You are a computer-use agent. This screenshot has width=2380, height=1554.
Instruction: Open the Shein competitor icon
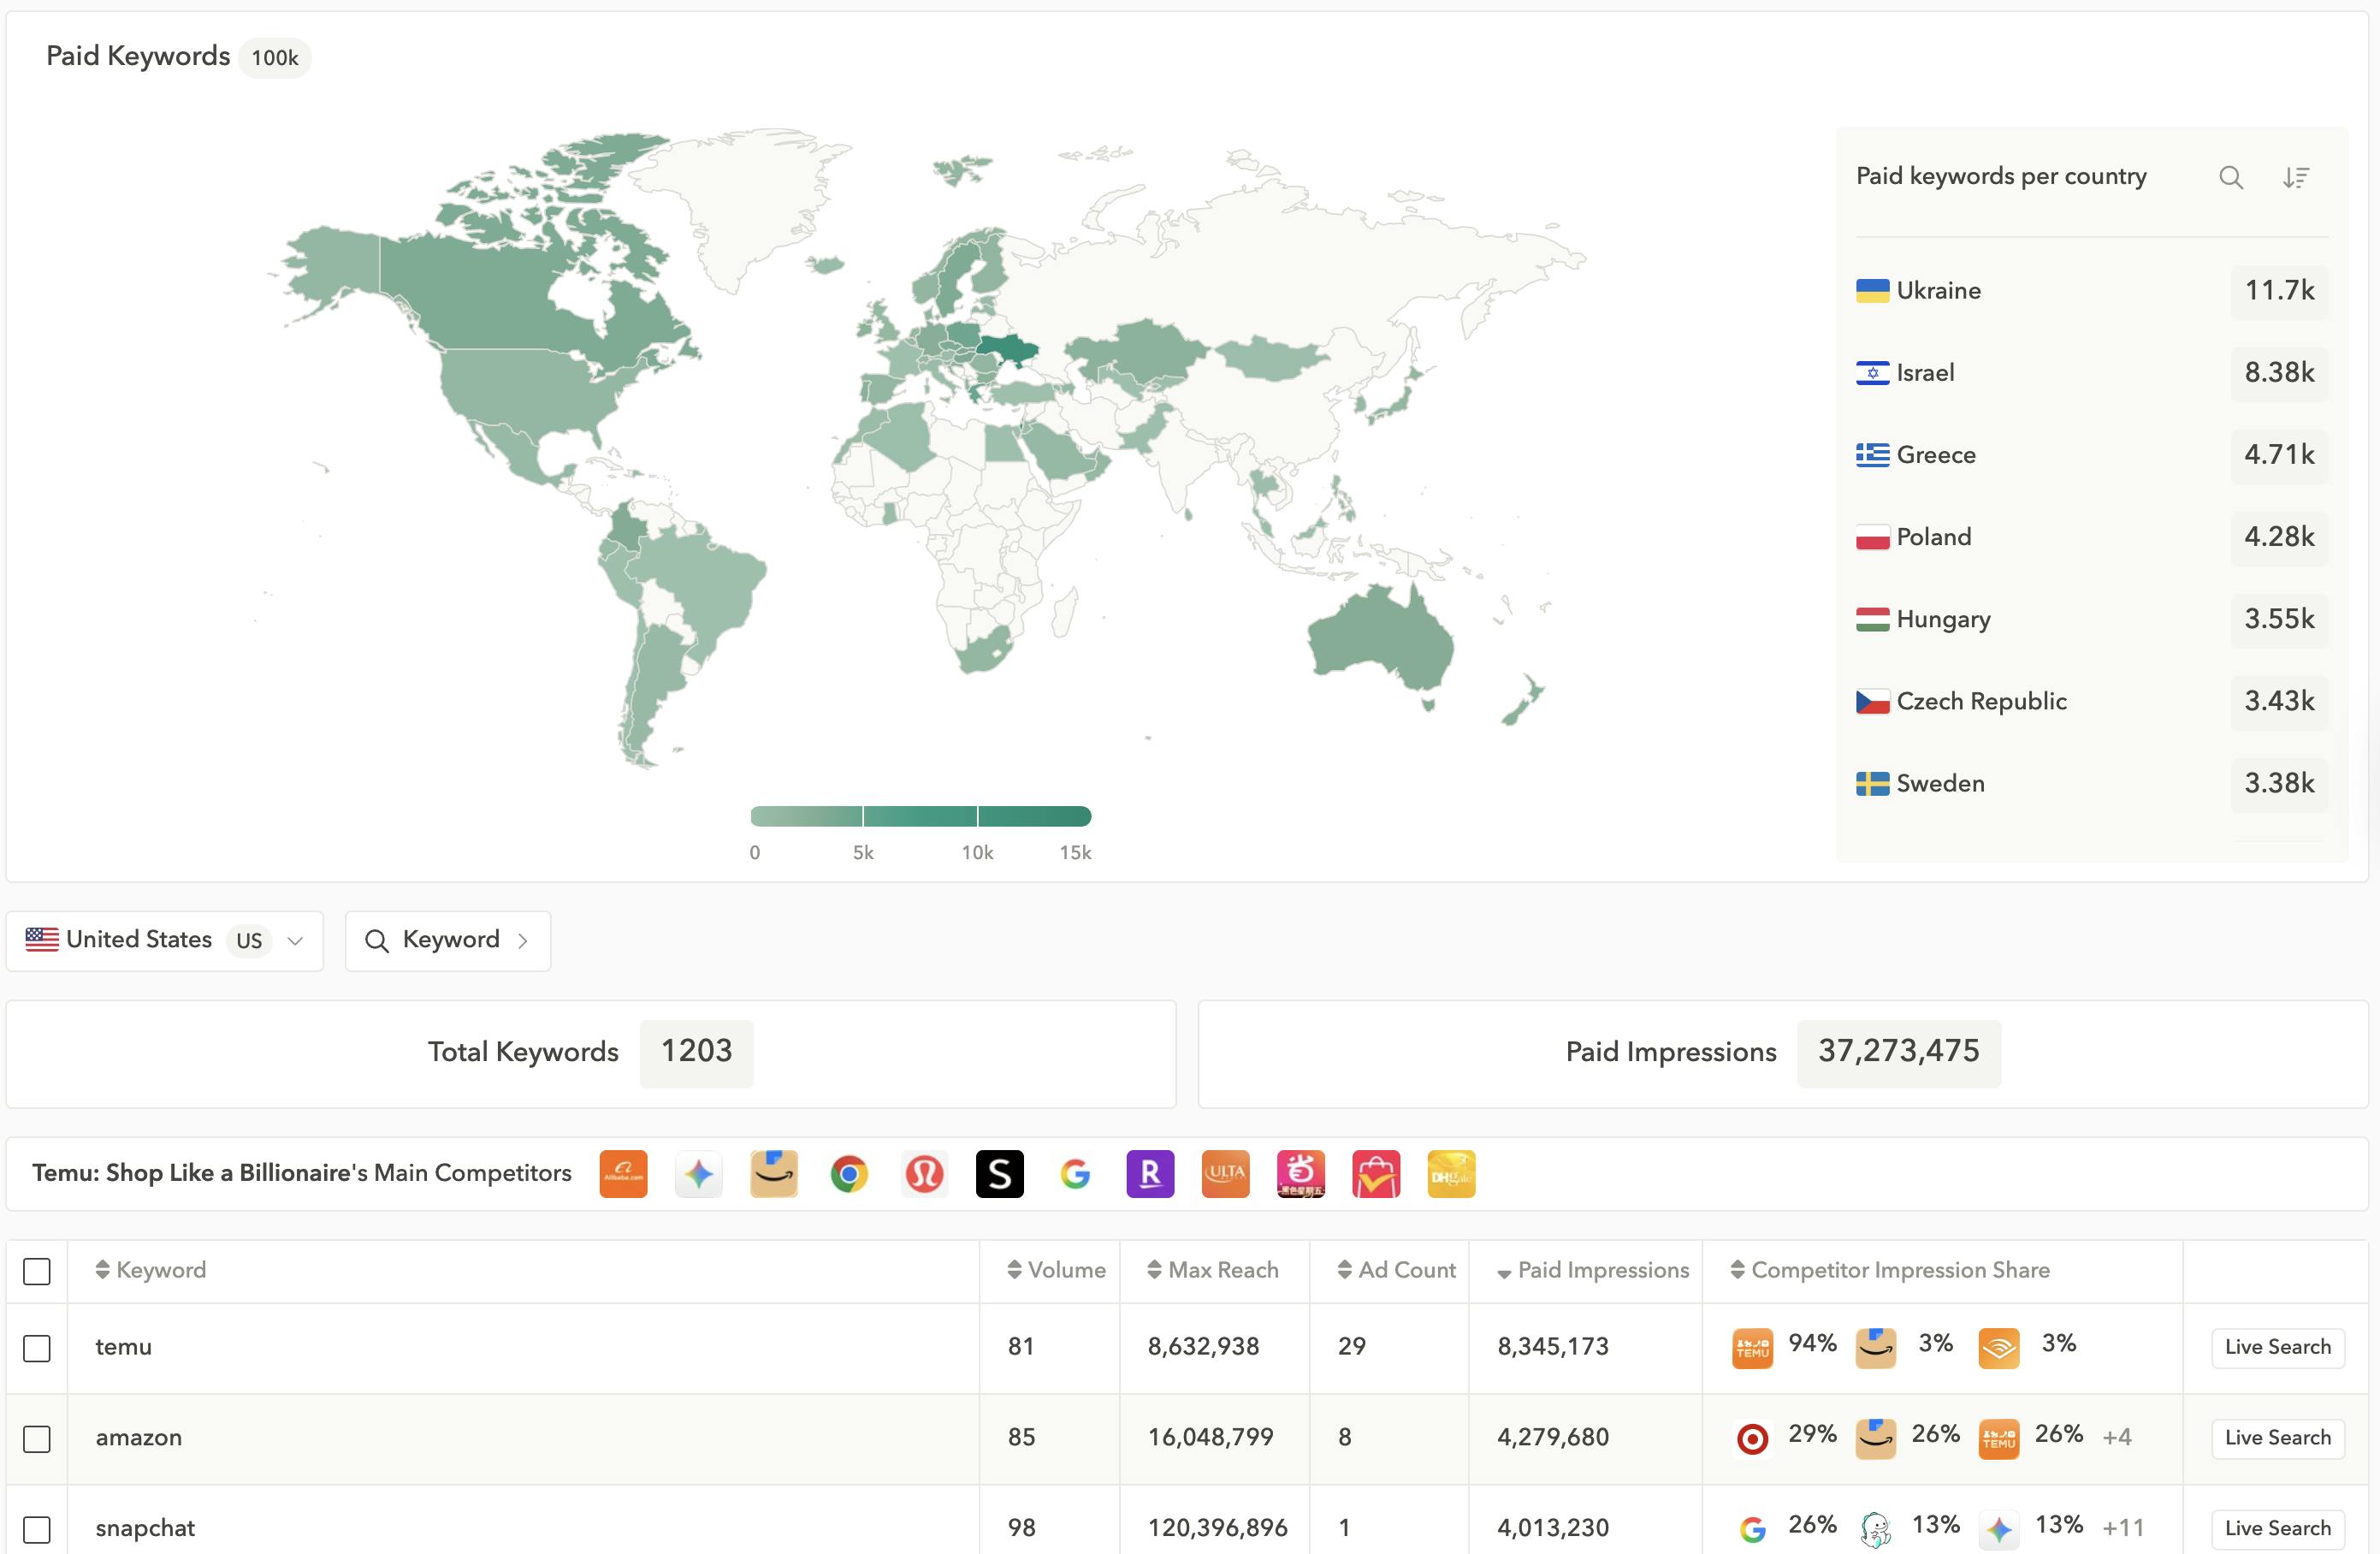coord(1000,1173)
